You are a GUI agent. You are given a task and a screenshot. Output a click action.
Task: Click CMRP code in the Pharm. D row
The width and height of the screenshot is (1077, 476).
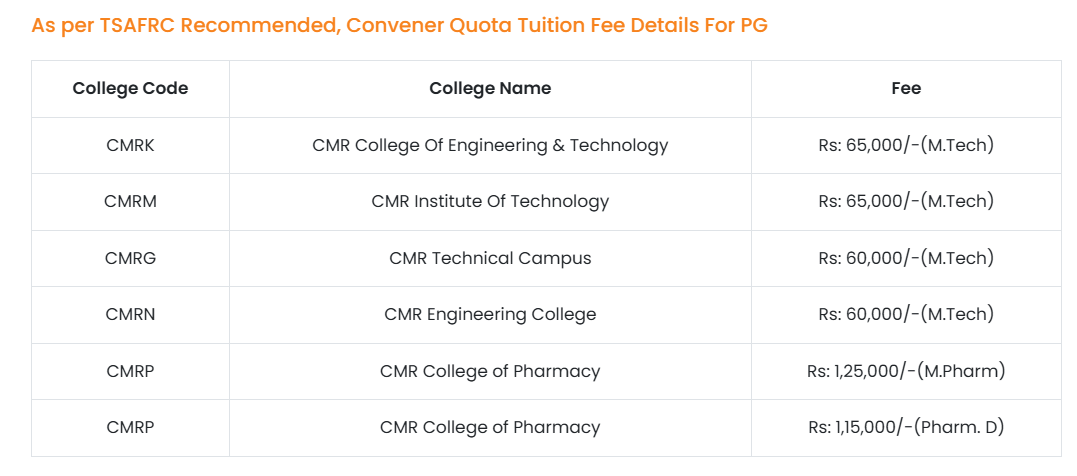coord(130,427)
